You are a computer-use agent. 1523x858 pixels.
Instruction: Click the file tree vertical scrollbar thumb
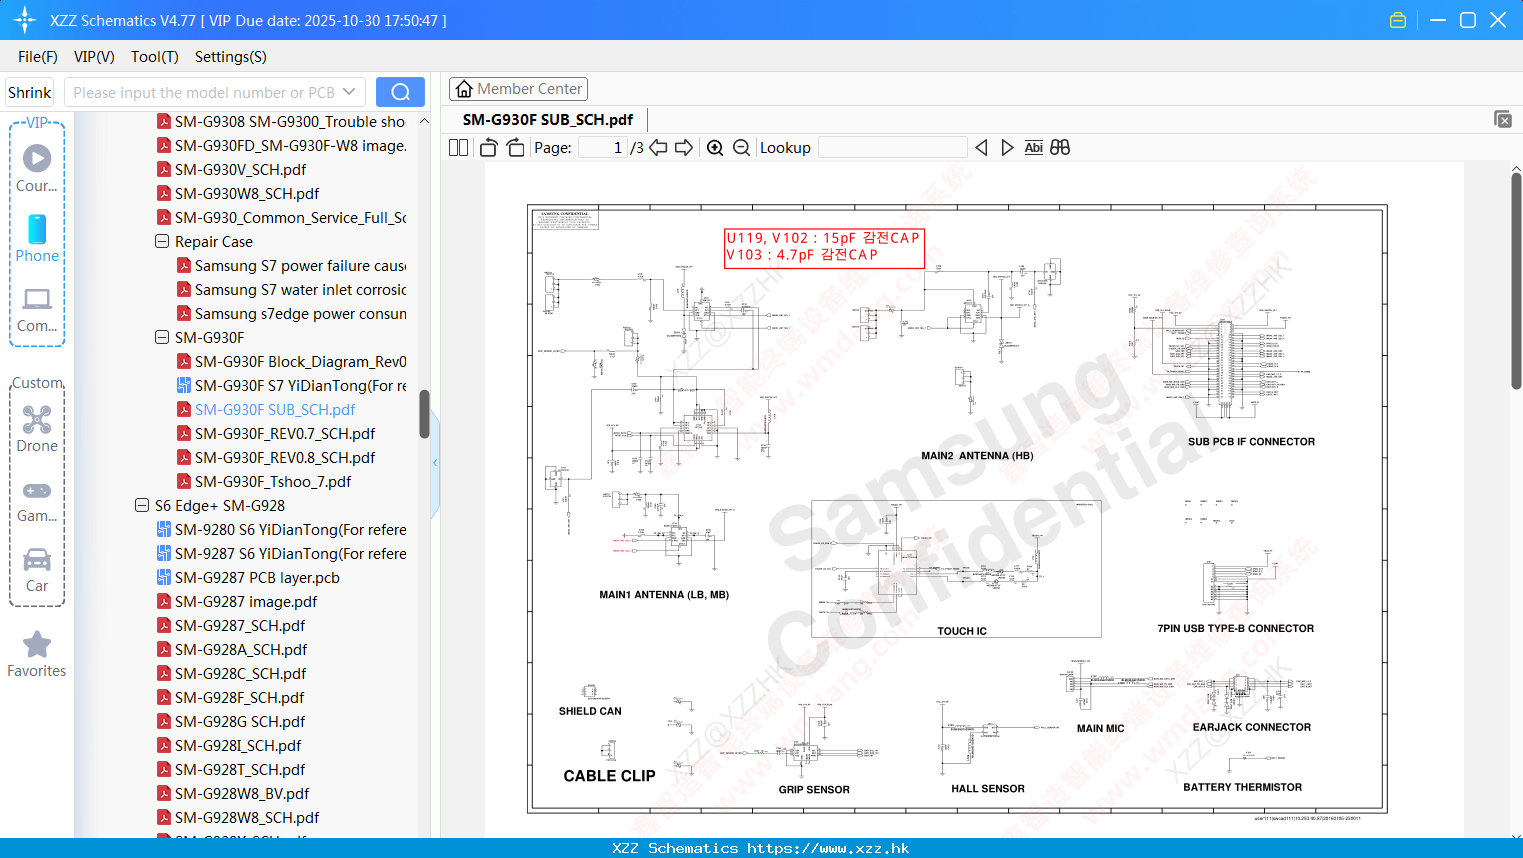424,414
